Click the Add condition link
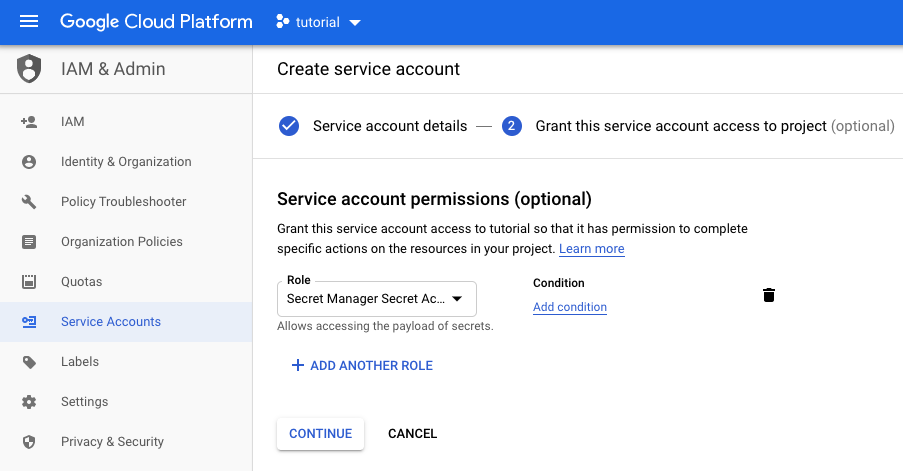The image size is (903, 471). [x=570, y=307]
